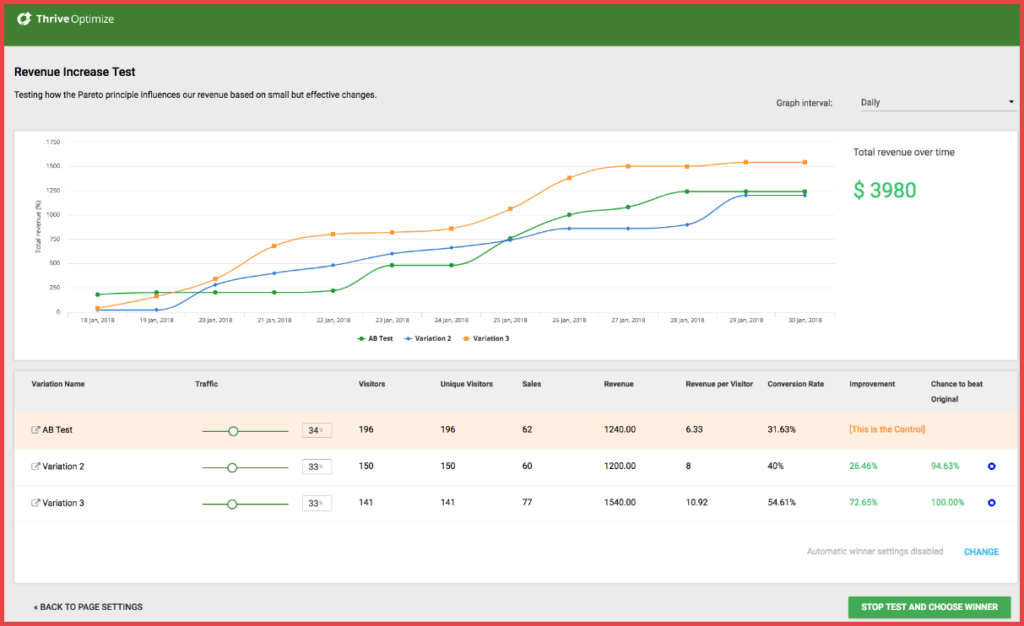Toggle AB Test series in chart legend
Screen dimensions: 1024x626
tap(377, 338)
